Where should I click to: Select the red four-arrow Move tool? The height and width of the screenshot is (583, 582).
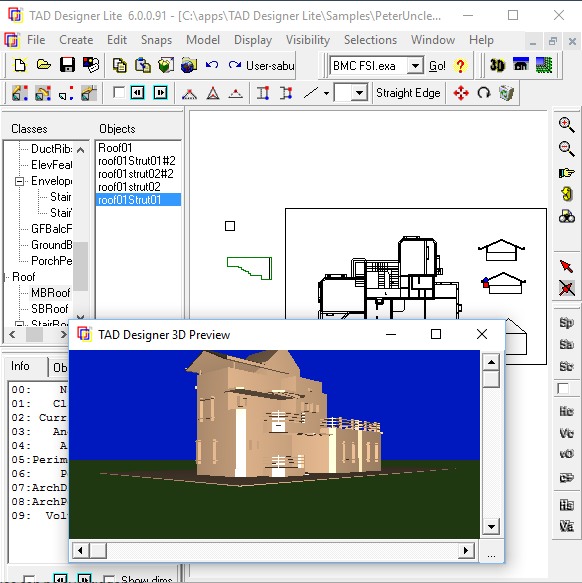tap(461, 93)
